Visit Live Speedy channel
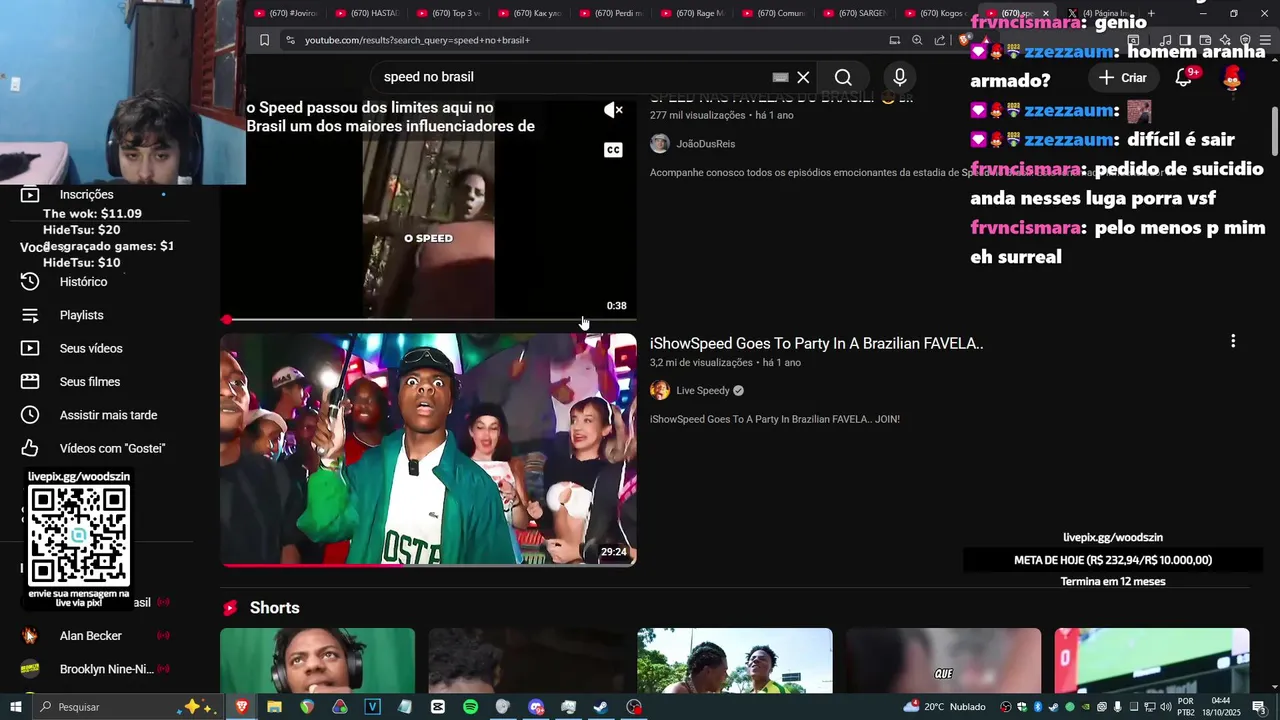 pyautogui.click(x=703, y=390)
